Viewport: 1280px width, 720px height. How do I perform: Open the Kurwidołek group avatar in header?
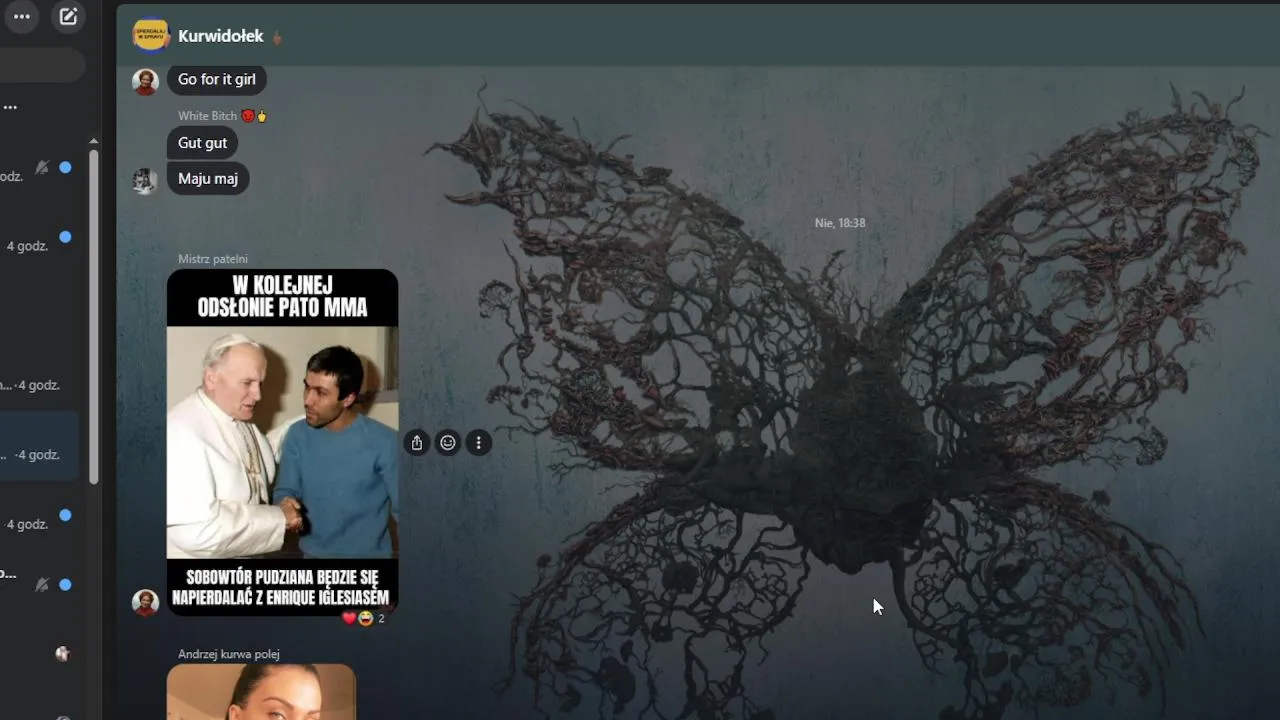pyautogui.click(x=150, y=35)
